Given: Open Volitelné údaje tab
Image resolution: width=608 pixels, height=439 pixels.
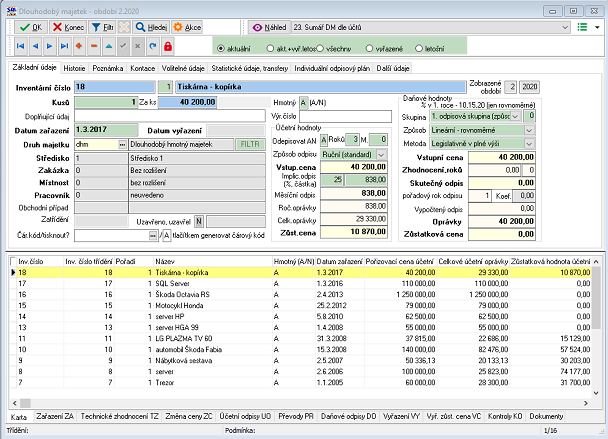Looking at the screenshot, I should (x=183, y=68).
